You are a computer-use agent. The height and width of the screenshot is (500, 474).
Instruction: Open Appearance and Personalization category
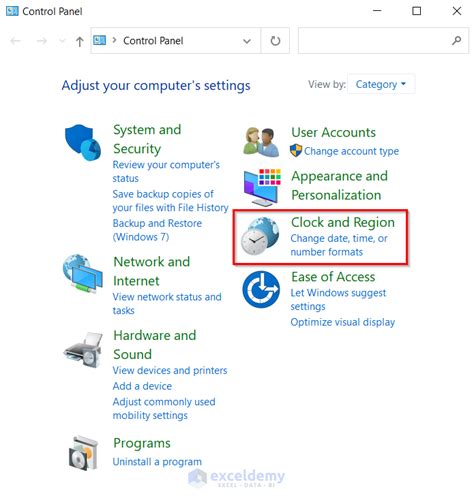pyautogui.click(x=339, y=185)
